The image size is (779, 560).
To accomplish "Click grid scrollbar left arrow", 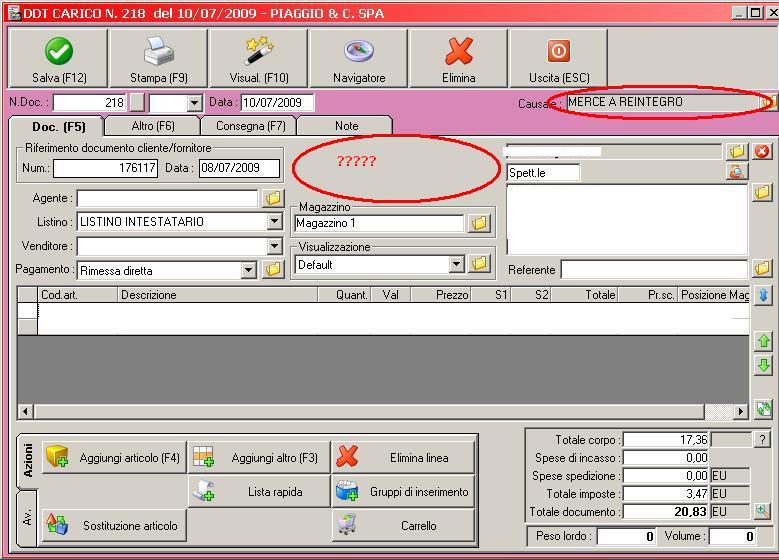I will 25,411.
